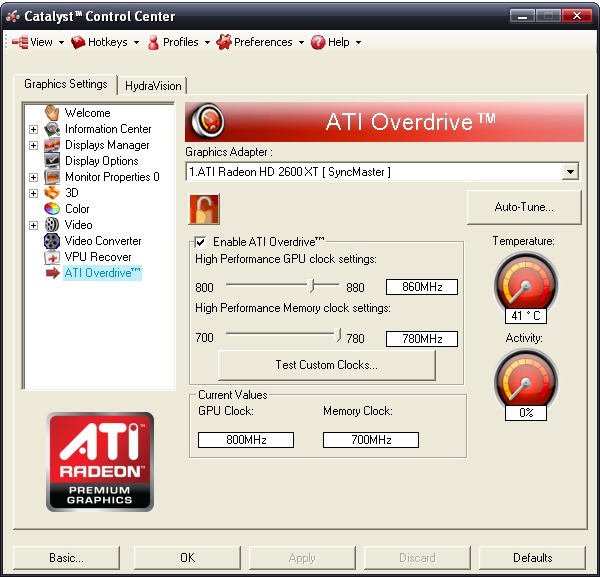Viewport: 600px width, 577px height.
Task: Select Color in the tree
Action: [77, 209]
